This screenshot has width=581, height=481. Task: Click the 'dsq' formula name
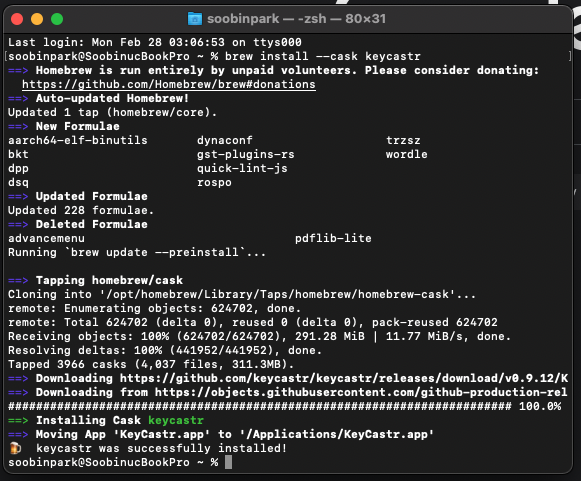click(18, 183)
